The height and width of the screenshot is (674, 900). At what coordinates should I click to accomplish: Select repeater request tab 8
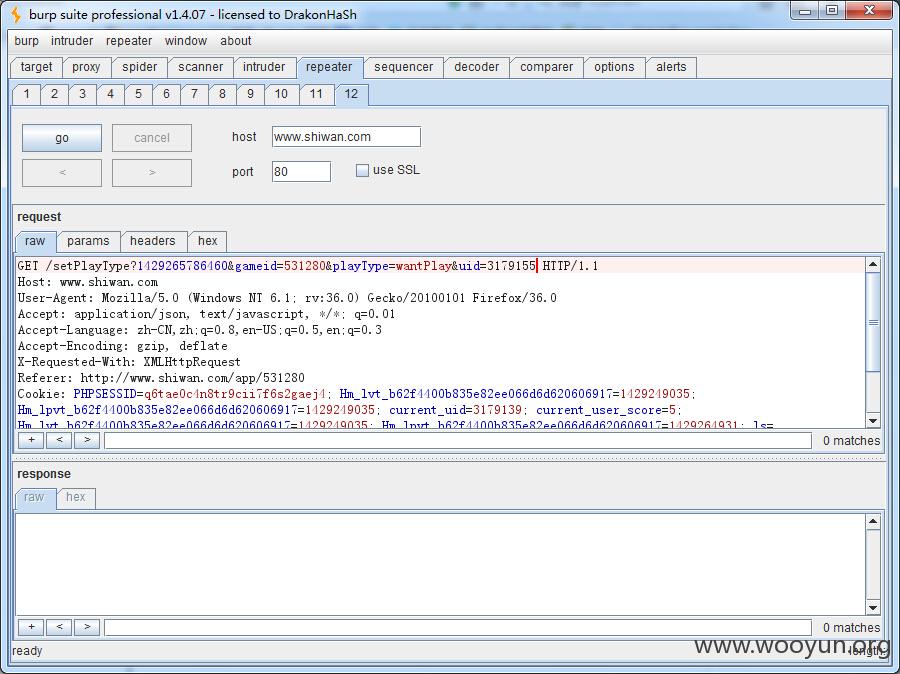(x=222, y=94)
